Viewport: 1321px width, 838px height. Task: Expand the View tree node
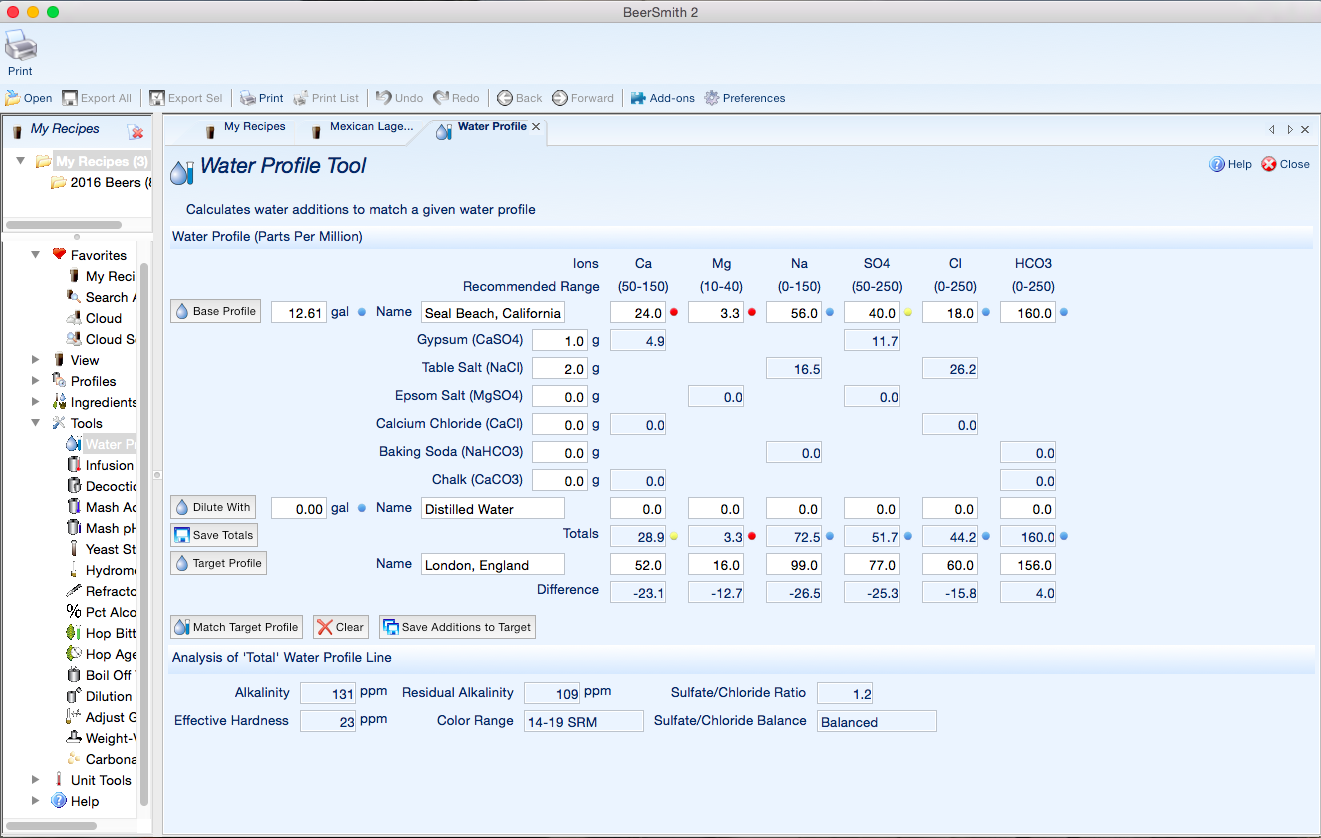point(36,360)
